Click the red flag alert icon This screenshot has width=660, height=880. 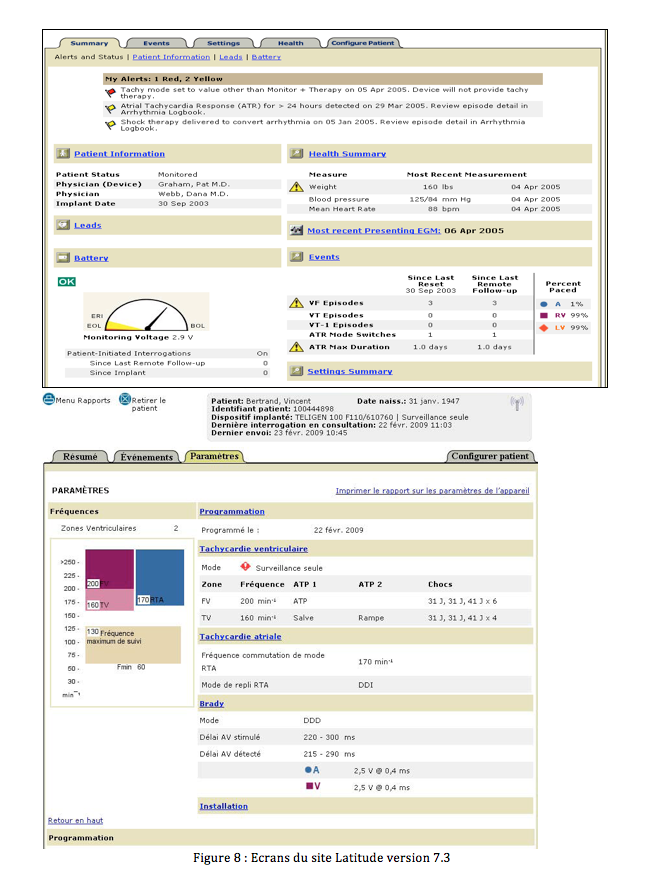click(x=111, y=92)
